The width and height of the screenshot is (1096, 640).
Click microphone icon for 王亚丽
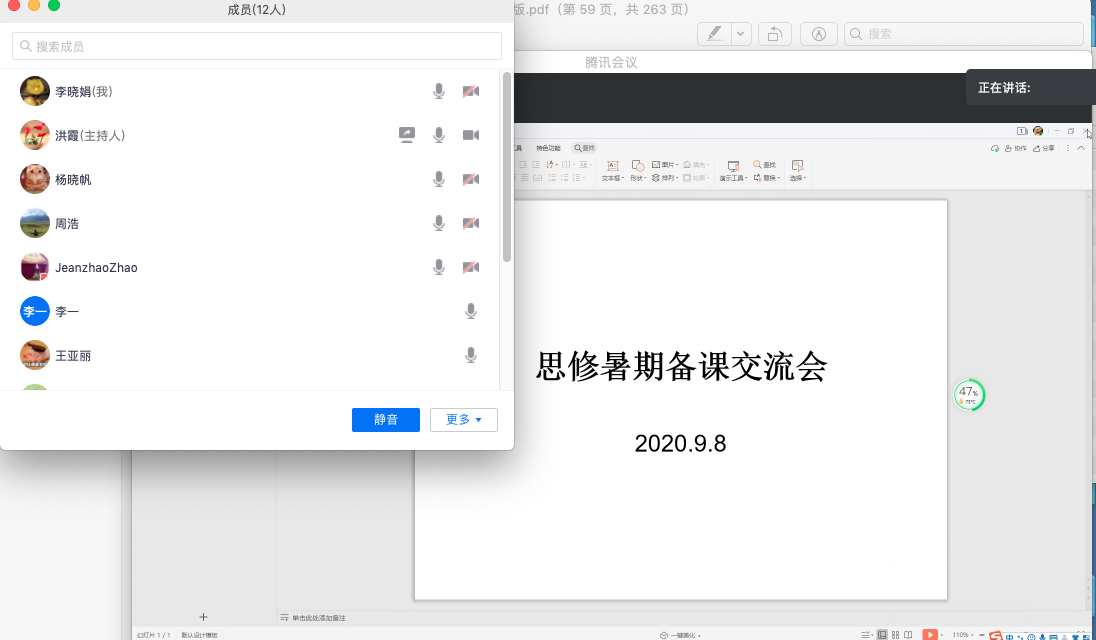[x=471, y=355]
